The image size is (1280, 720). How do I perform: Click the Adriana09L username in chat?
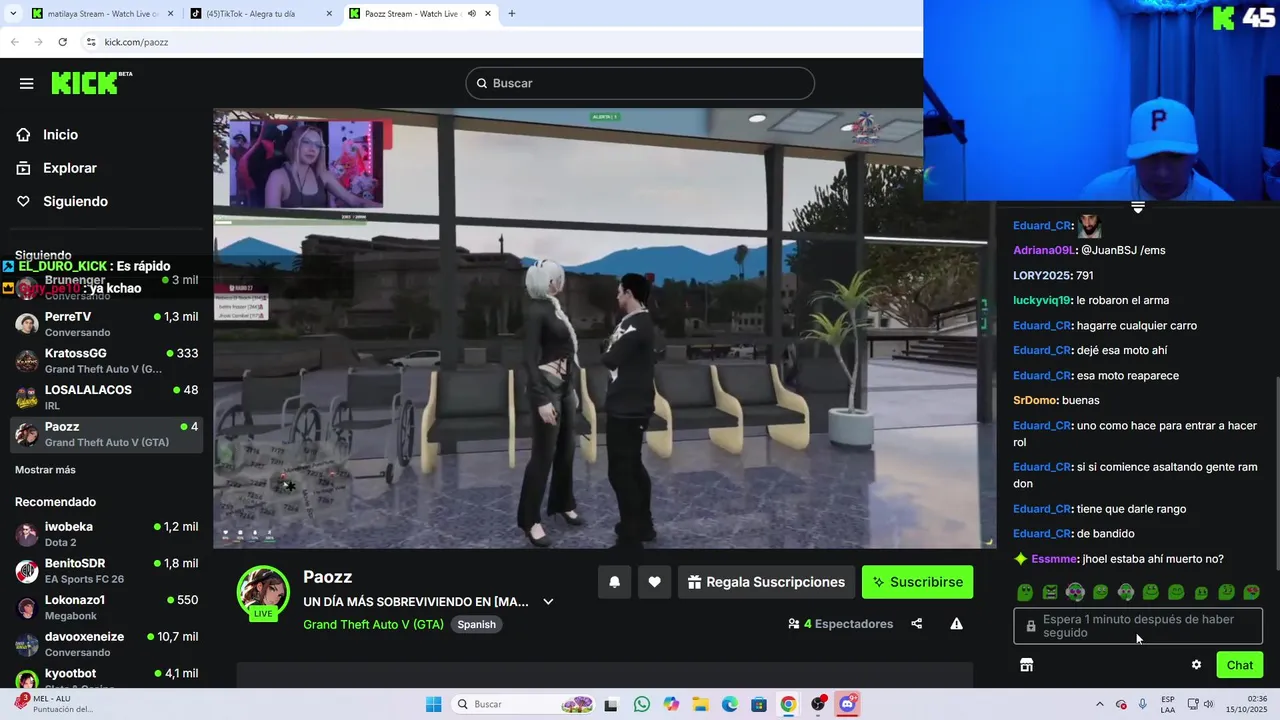pyautogui.click(x=1044, y=250)
